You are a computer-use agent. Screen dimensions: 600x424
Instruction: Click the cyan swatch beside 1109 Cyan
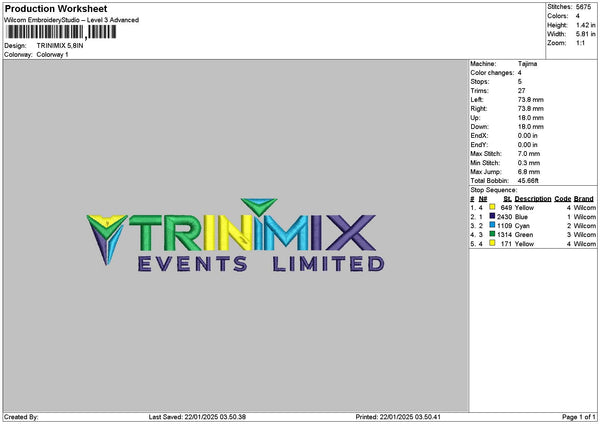click(x=492, y=225)
